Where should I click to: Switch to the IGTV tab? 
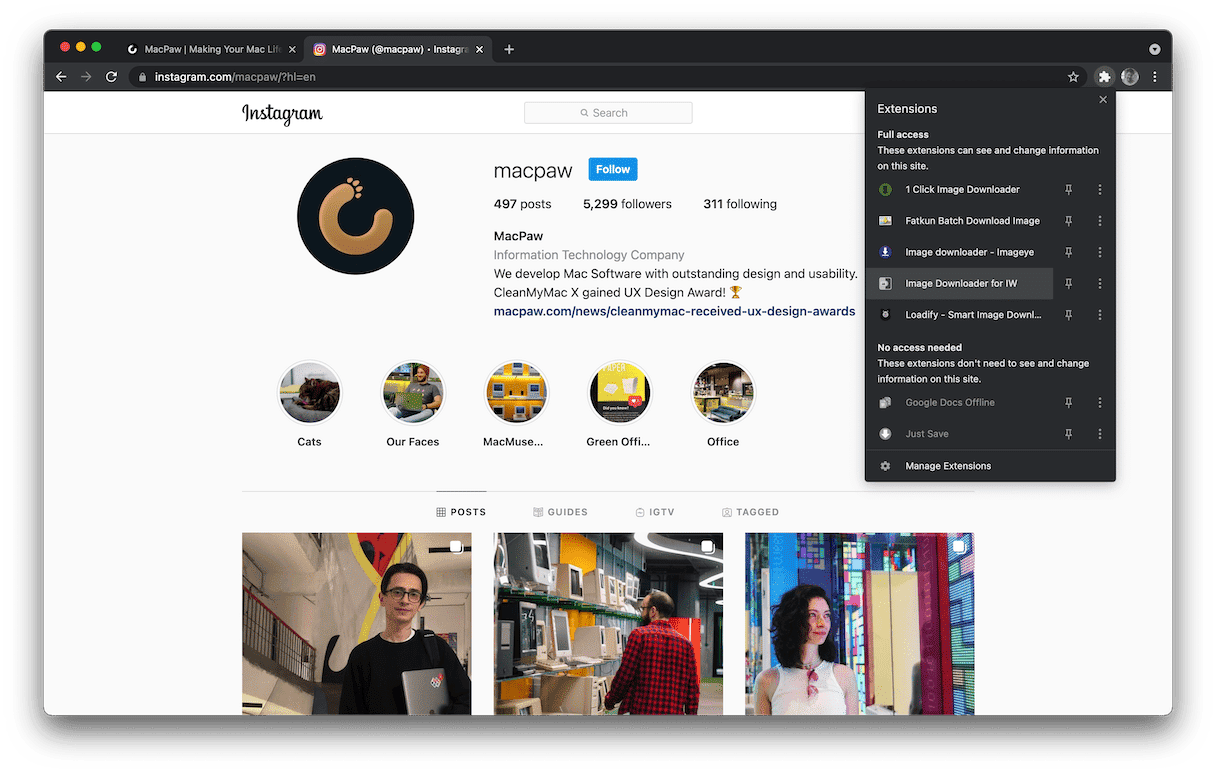pos(655,512)
